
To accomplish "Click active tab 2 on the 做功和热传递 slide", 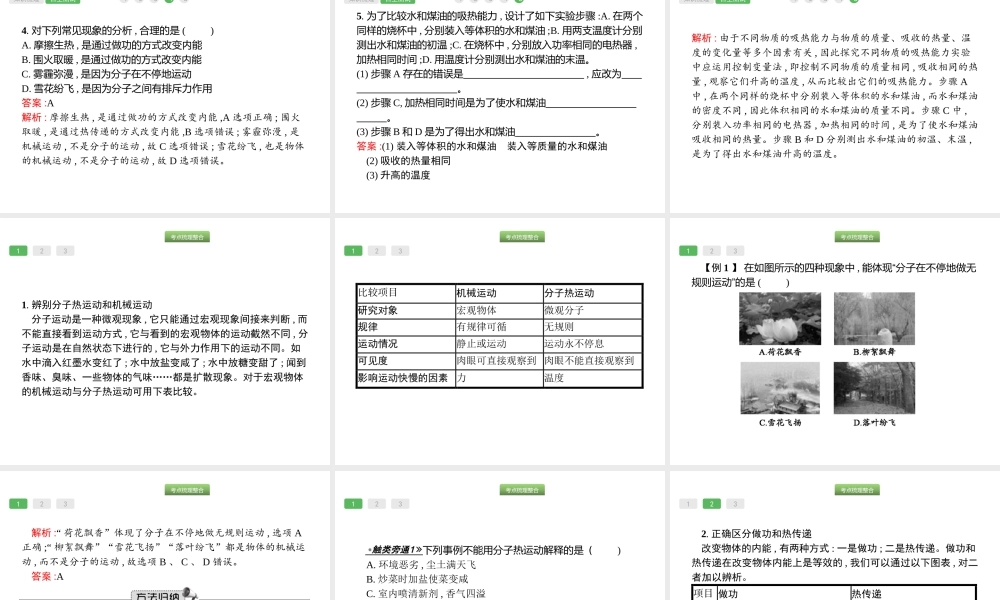I will (711, 504).
